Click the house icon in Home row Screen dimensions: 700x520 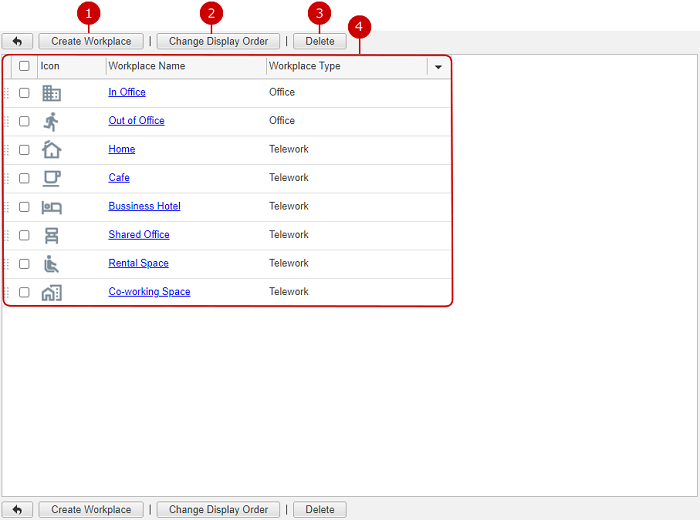coord(51,150)
